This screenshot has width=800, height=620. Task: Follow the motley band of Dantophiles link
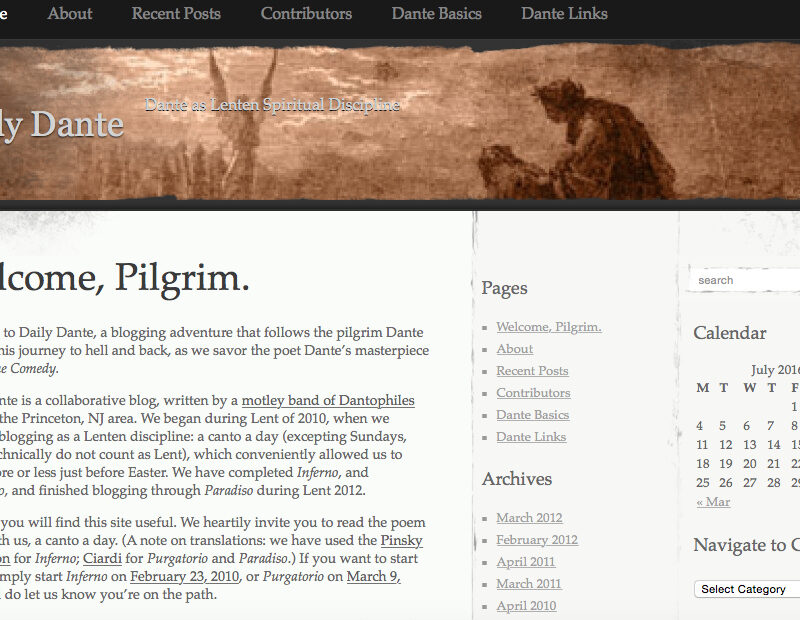pyautogui.click(x=328, y=401)
